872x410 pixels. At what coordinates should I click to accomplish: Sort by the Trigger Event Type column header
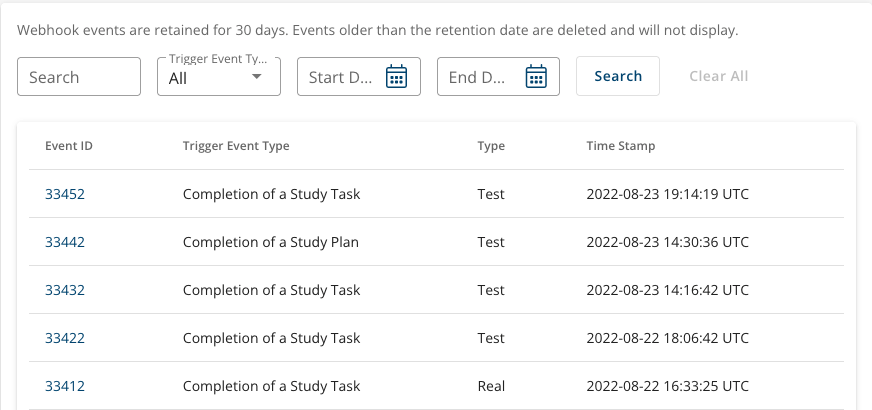coord(236,146)
